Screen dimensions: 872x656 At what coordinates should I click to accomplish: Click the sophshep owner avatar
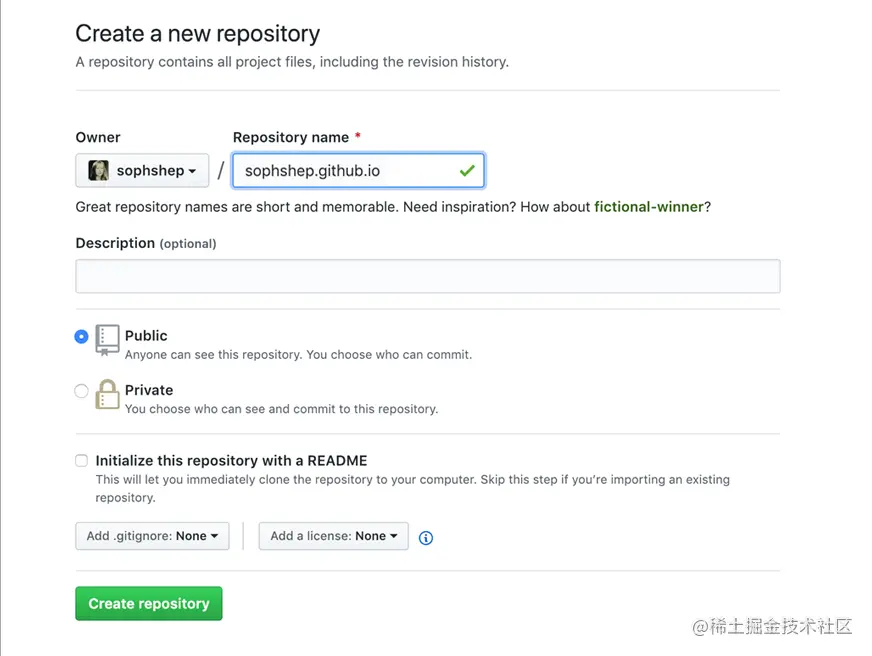(99, 170)
